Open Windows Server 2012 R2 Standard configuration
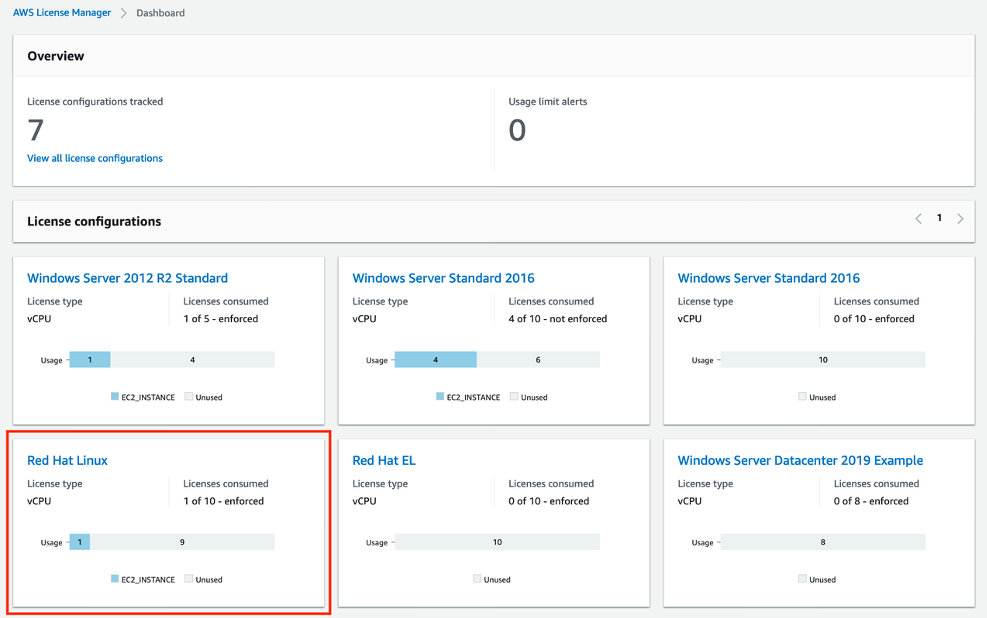Image resolution: width=987 pixels, height=618 pixels. pyautogui.click(x=127, y=278)
